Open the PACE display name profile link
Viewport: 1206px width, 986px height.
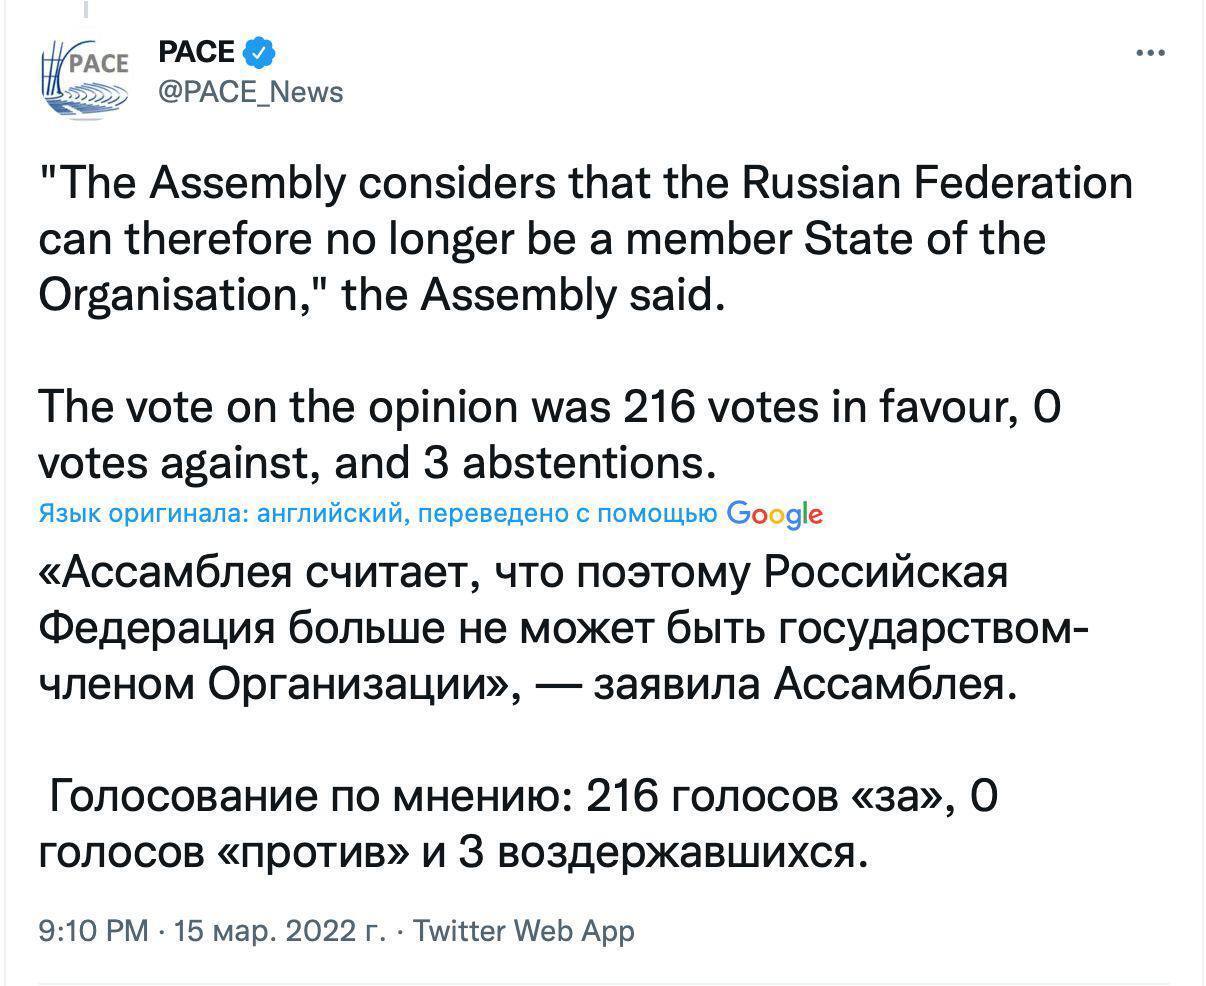(x=197, y=52)
